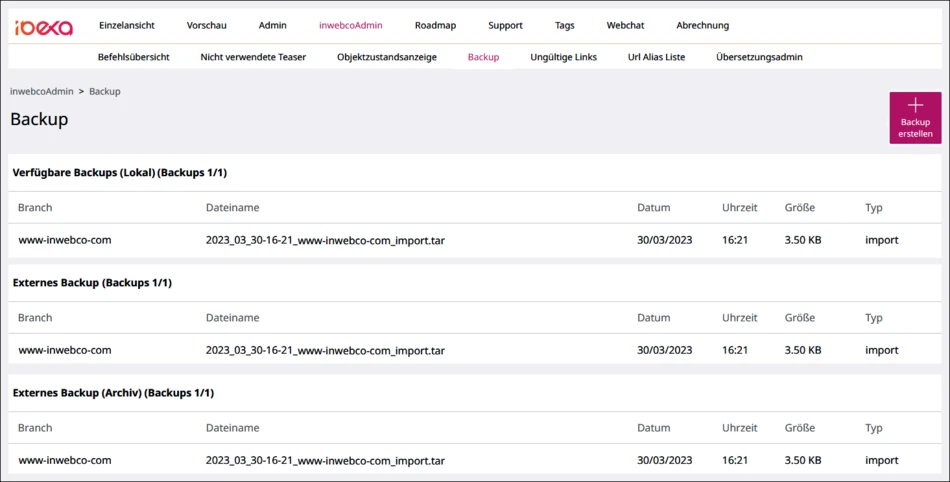Switch to the Befehlsübersicht tab
Screen dimensions: 950x482
click(x=133, y=57)
